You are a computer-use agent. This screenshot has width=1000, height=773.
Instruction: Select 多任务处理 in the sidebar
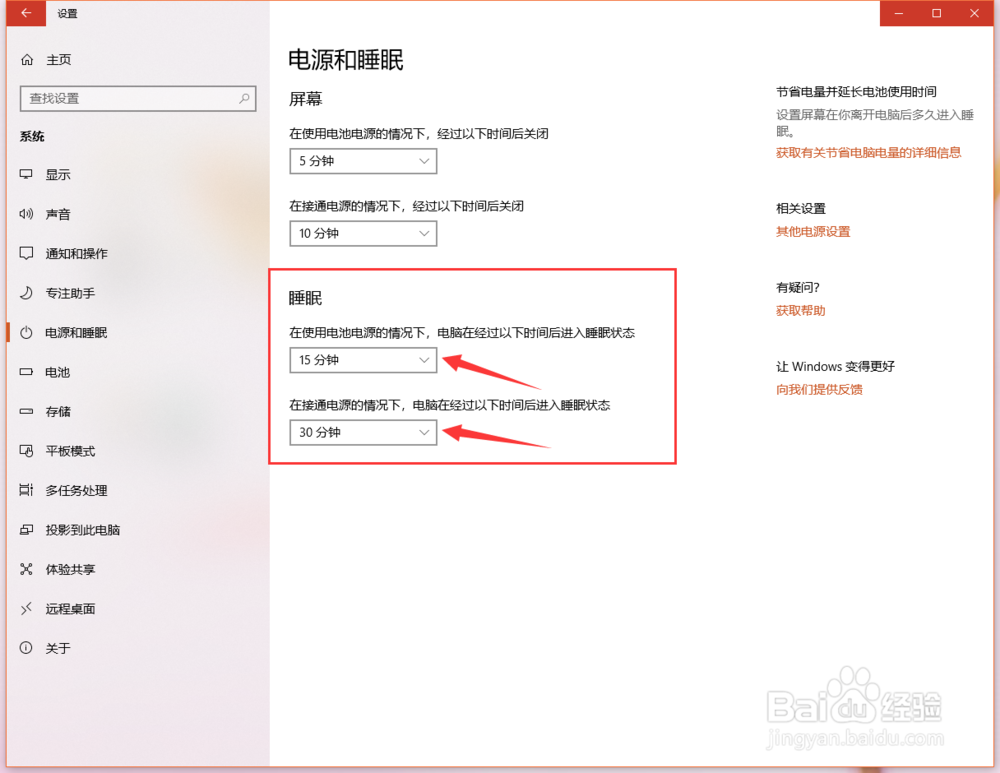point(77,490)
